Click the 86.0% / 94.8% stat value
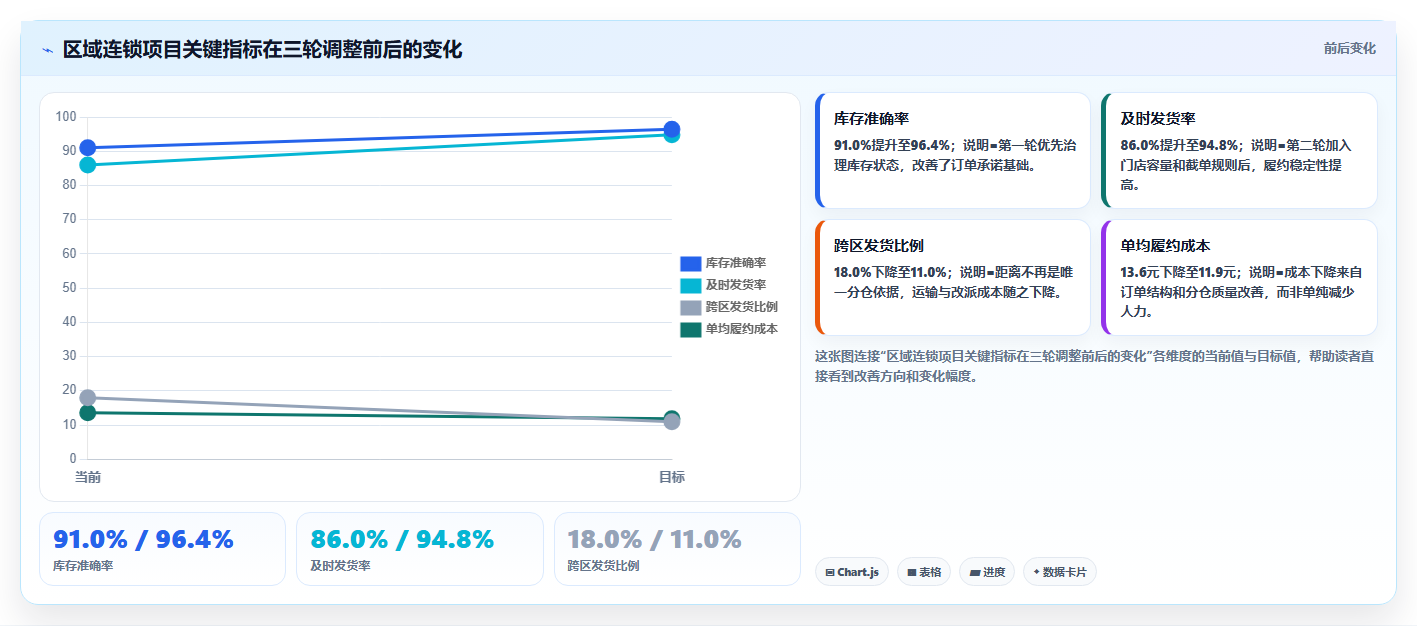Image resolution: width=1417 pixels, height=626 pixels. [402, 539]
